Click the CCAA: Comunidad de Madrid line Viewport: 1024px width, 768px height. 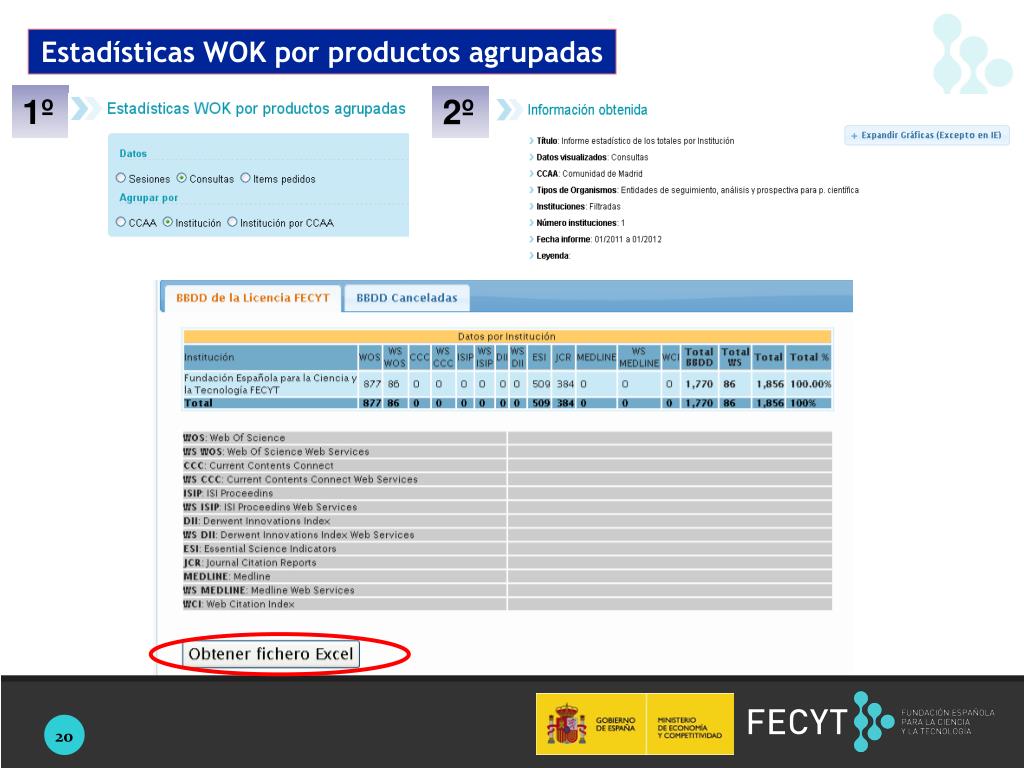(x=585, y=174)
